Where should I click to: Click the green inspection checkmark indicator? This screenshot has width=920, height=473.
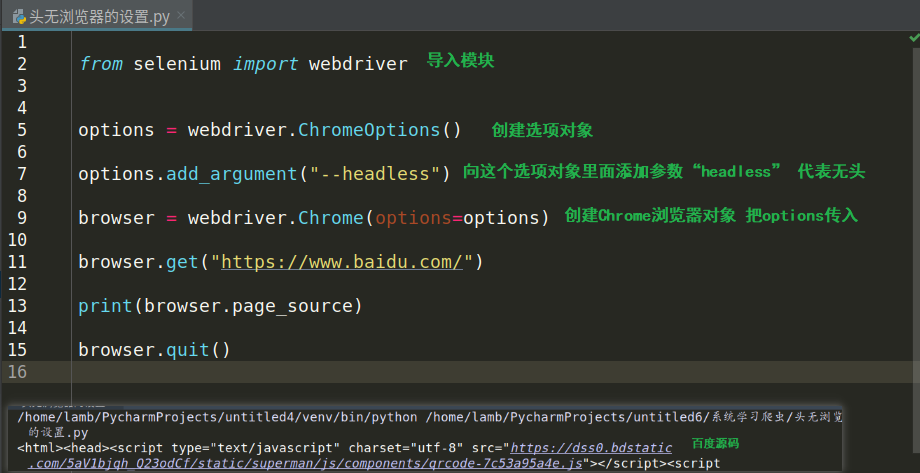point(914,38)
